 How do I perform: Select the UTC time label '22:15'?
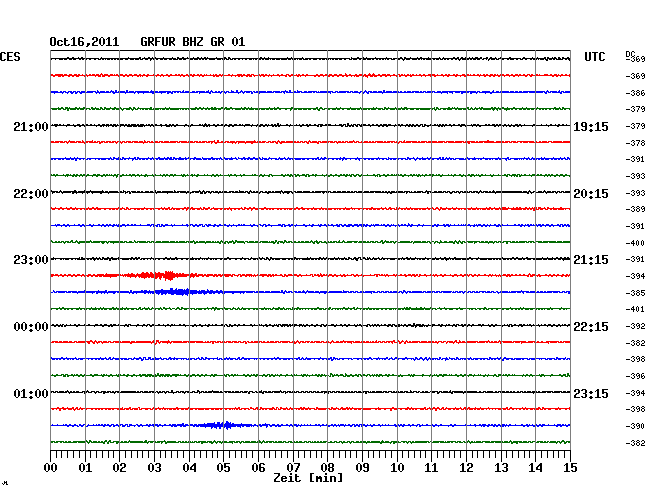pos(591,327)
